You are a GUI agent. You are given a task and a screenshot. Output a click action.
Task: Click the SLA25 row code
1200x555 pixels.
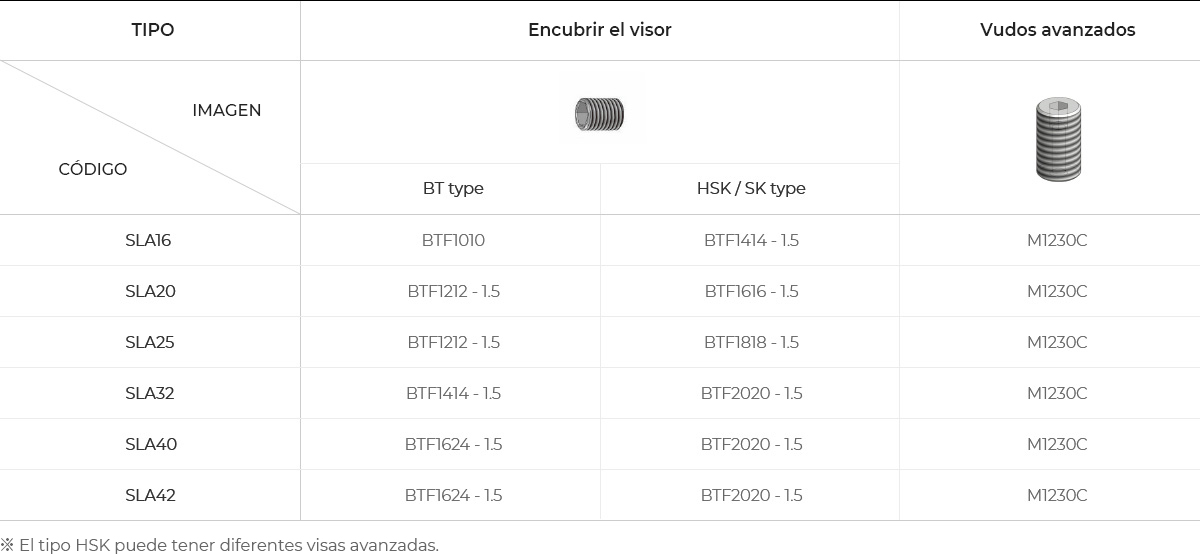tap(150, 342)
